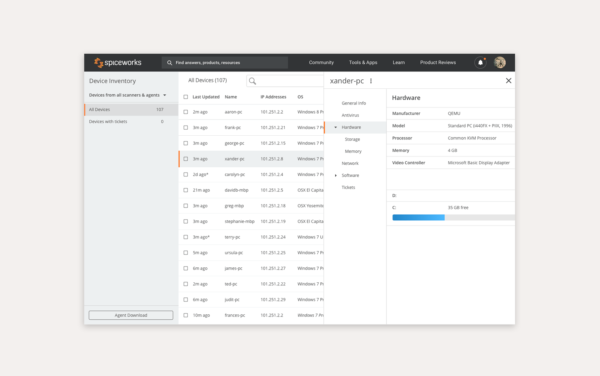Click the Spiceworks logo
Viewport: 600px width, 376px height.
[118, 62]
